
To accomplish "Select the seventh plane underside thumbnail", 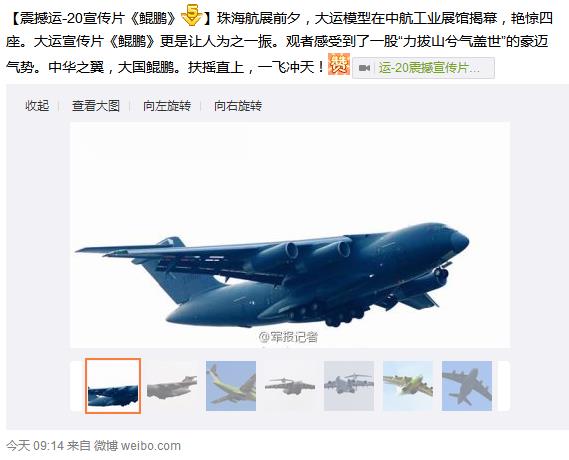I will [x=467, y=386].
